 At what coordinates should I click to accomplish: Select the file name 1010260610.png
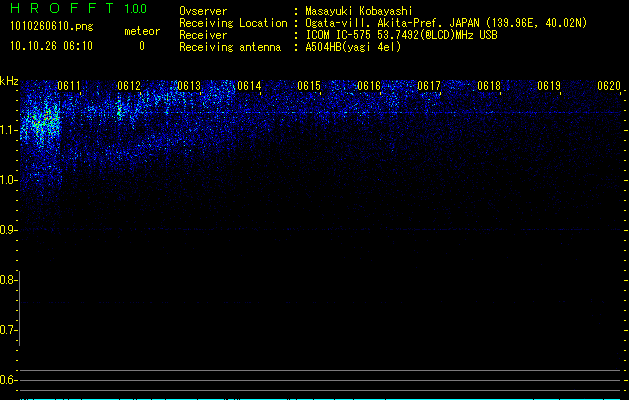[52, 26]
